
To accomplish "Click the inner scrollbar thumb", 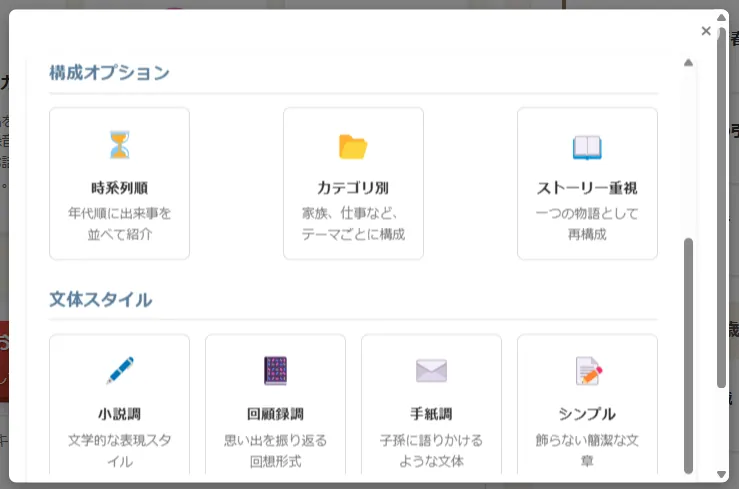I will pos(688,356).
